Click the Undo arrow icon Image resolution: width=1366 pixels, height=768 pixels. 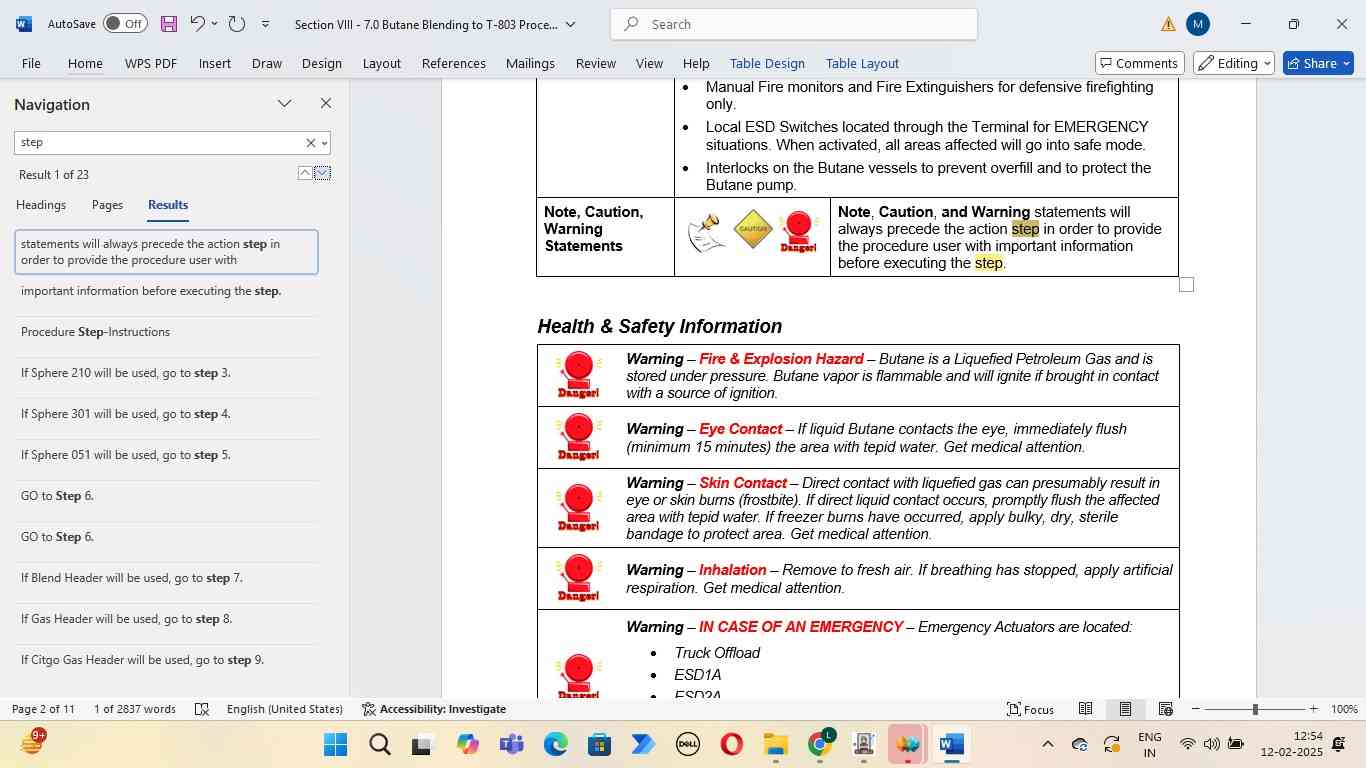(197, 23)
